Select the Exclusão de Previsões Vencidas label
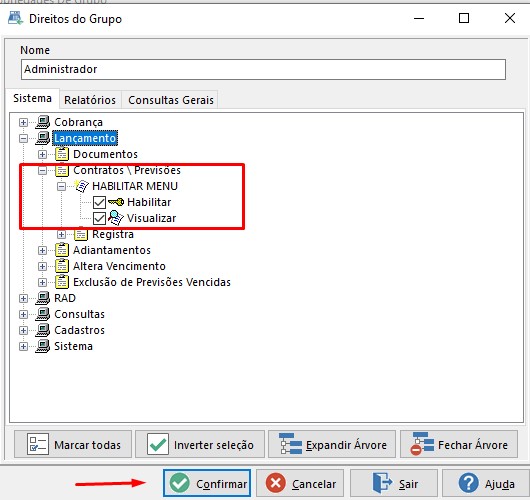The height and width of the screenshot is (500, 530). click(x=152, y=282)
